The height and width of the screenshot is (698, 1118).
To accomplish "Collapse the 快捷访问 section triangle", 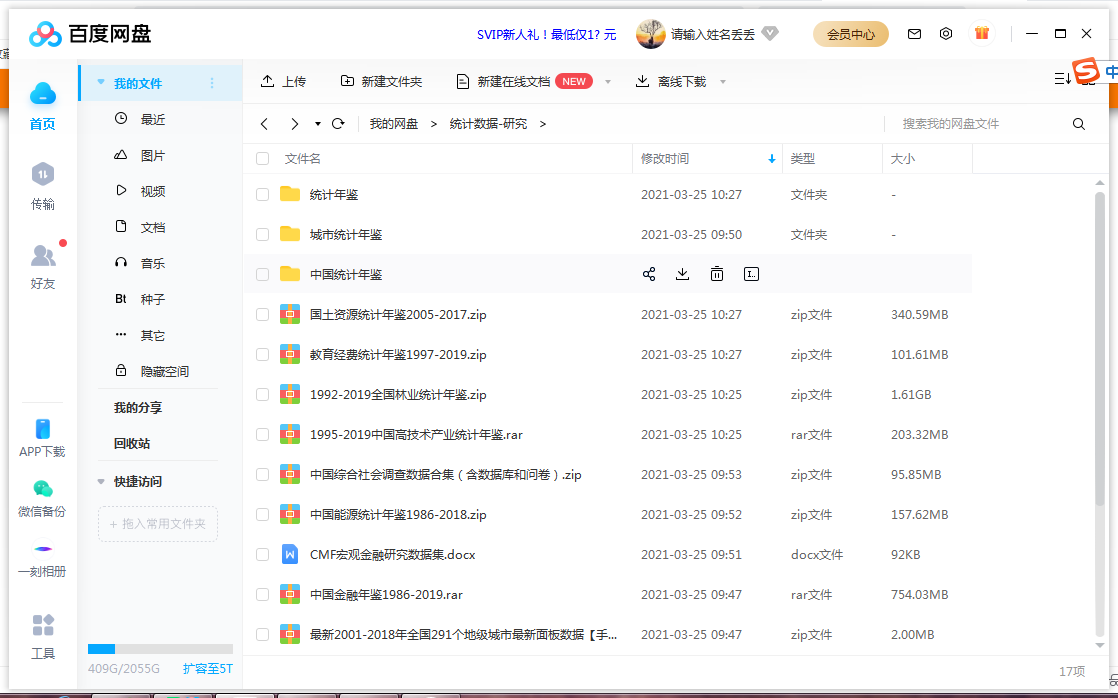I will [101, 481].
